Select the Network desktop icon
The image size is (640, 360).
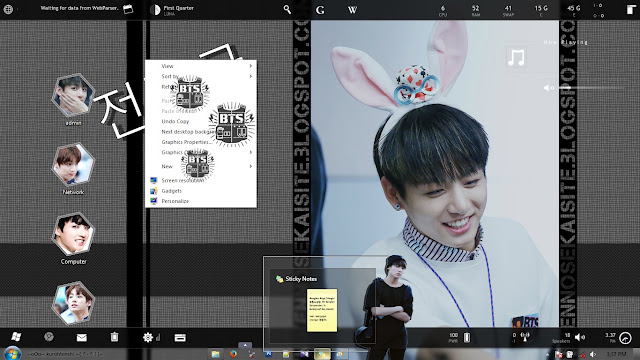point(73,168)
